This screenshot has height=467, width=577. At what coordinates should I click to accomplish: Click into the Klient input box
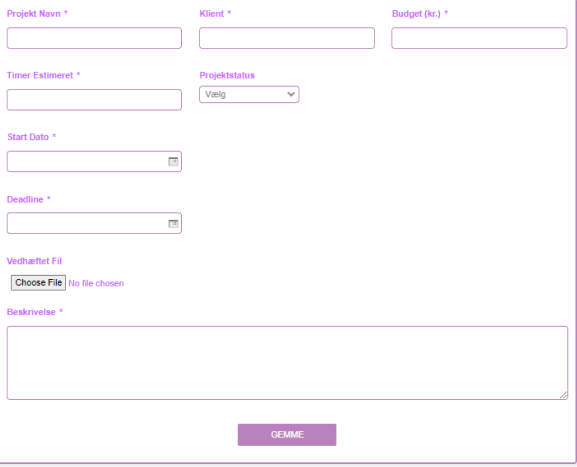287,38
